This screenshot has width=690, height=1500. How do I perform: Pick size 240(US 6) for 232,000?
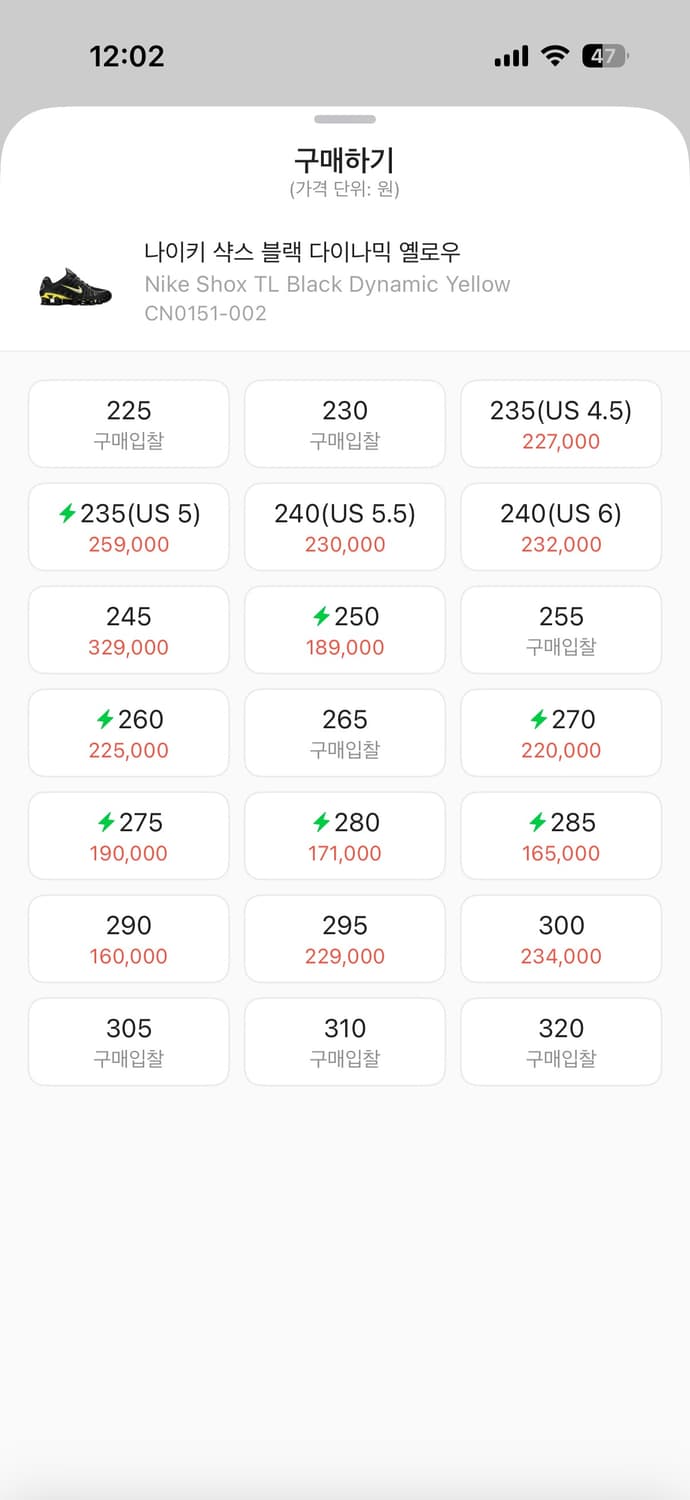click(561, 527)
